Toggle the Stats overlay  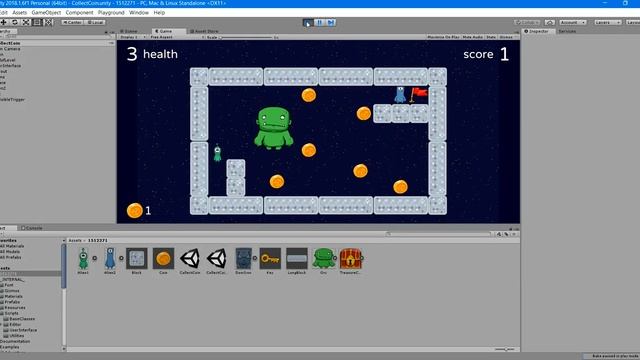click(x=491, y=37)
